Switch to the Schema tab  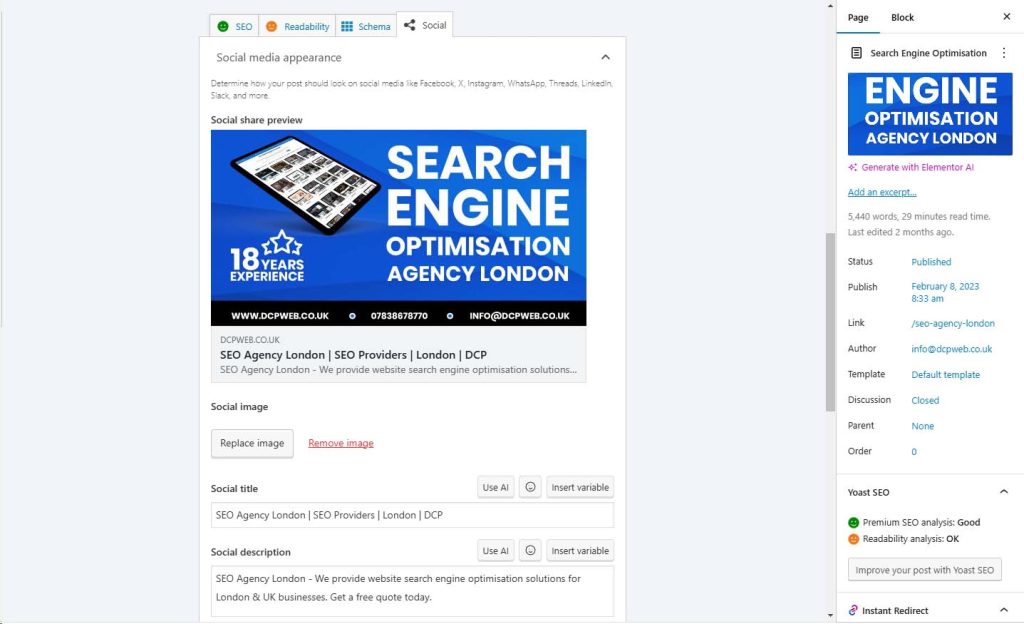[x=366, y=26]
